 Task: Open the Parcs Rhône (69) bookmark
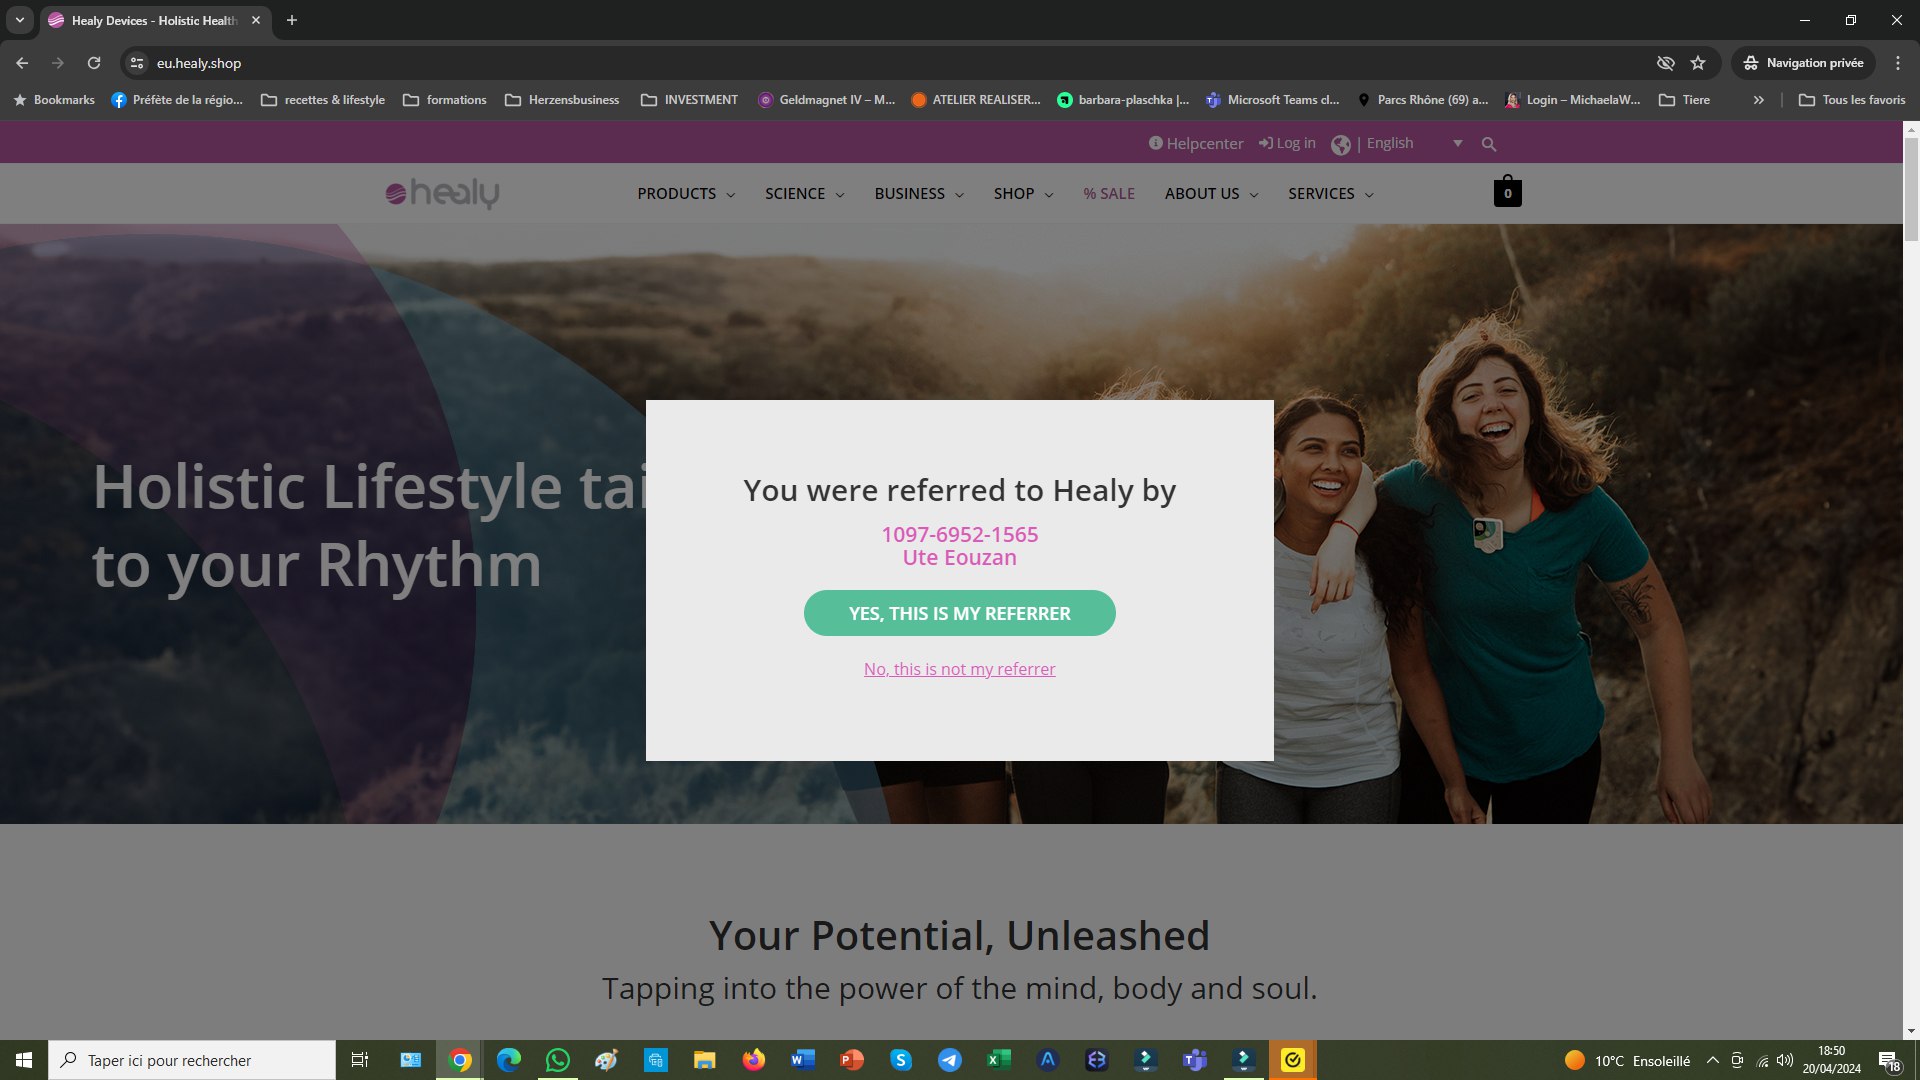[x=1422, y=100]
